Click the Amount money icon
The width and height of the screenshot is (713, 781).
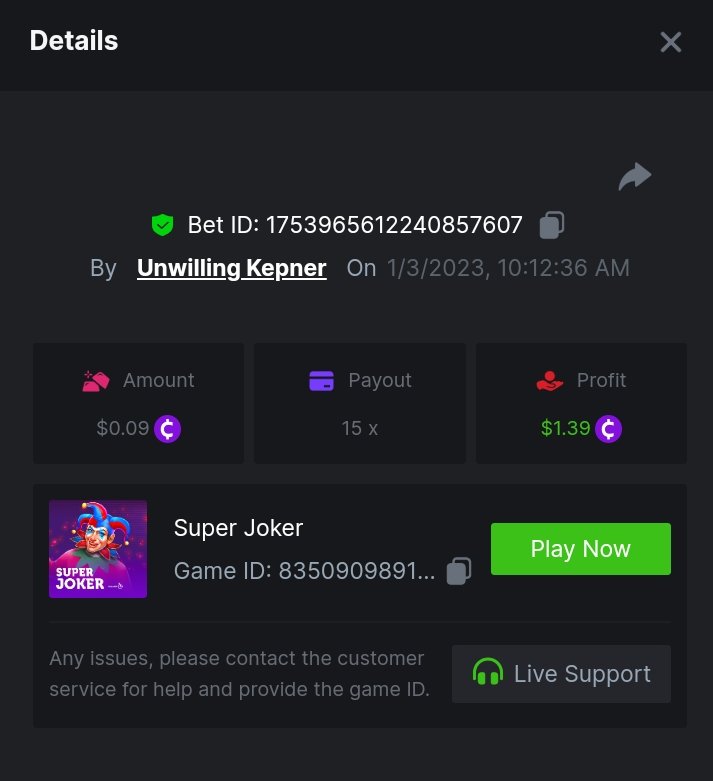click(x=96, y=381)
